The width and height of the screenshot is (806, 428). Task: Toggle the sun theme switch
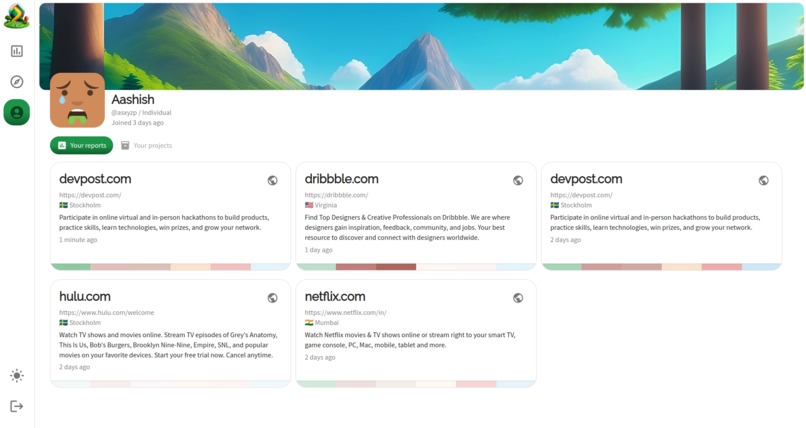click(16, 376)
